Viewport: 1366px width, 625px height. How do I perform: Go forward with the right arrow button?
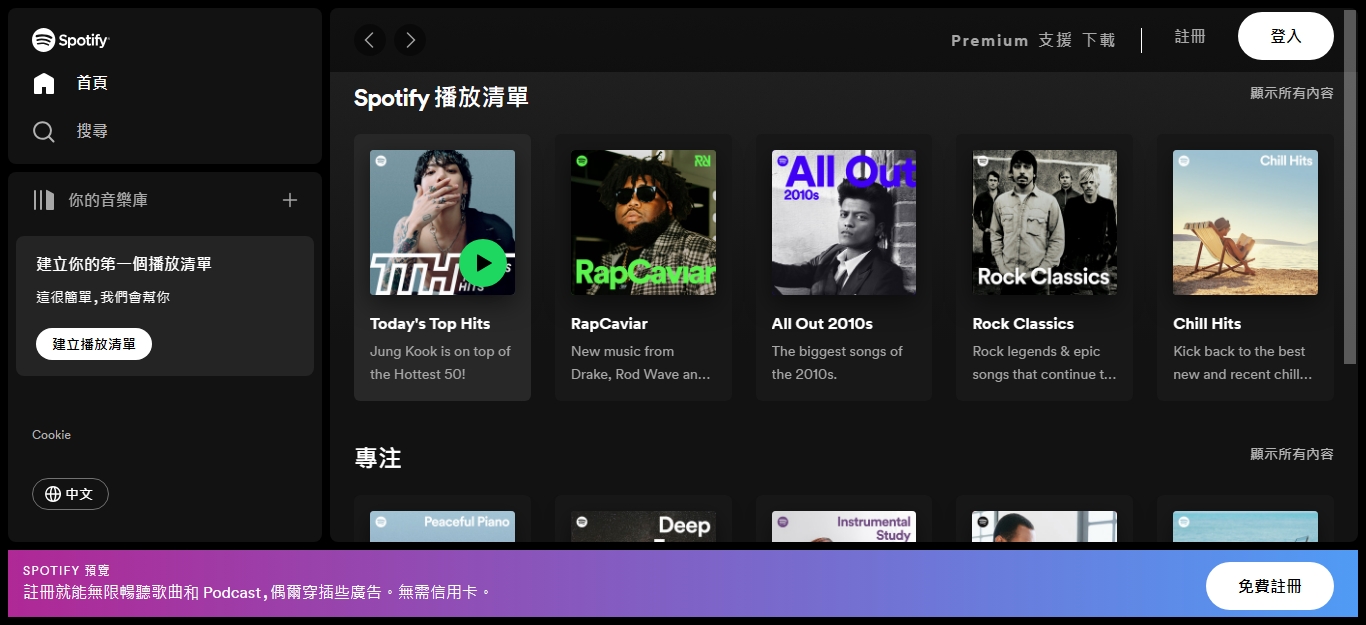click(x=410, y=40)
